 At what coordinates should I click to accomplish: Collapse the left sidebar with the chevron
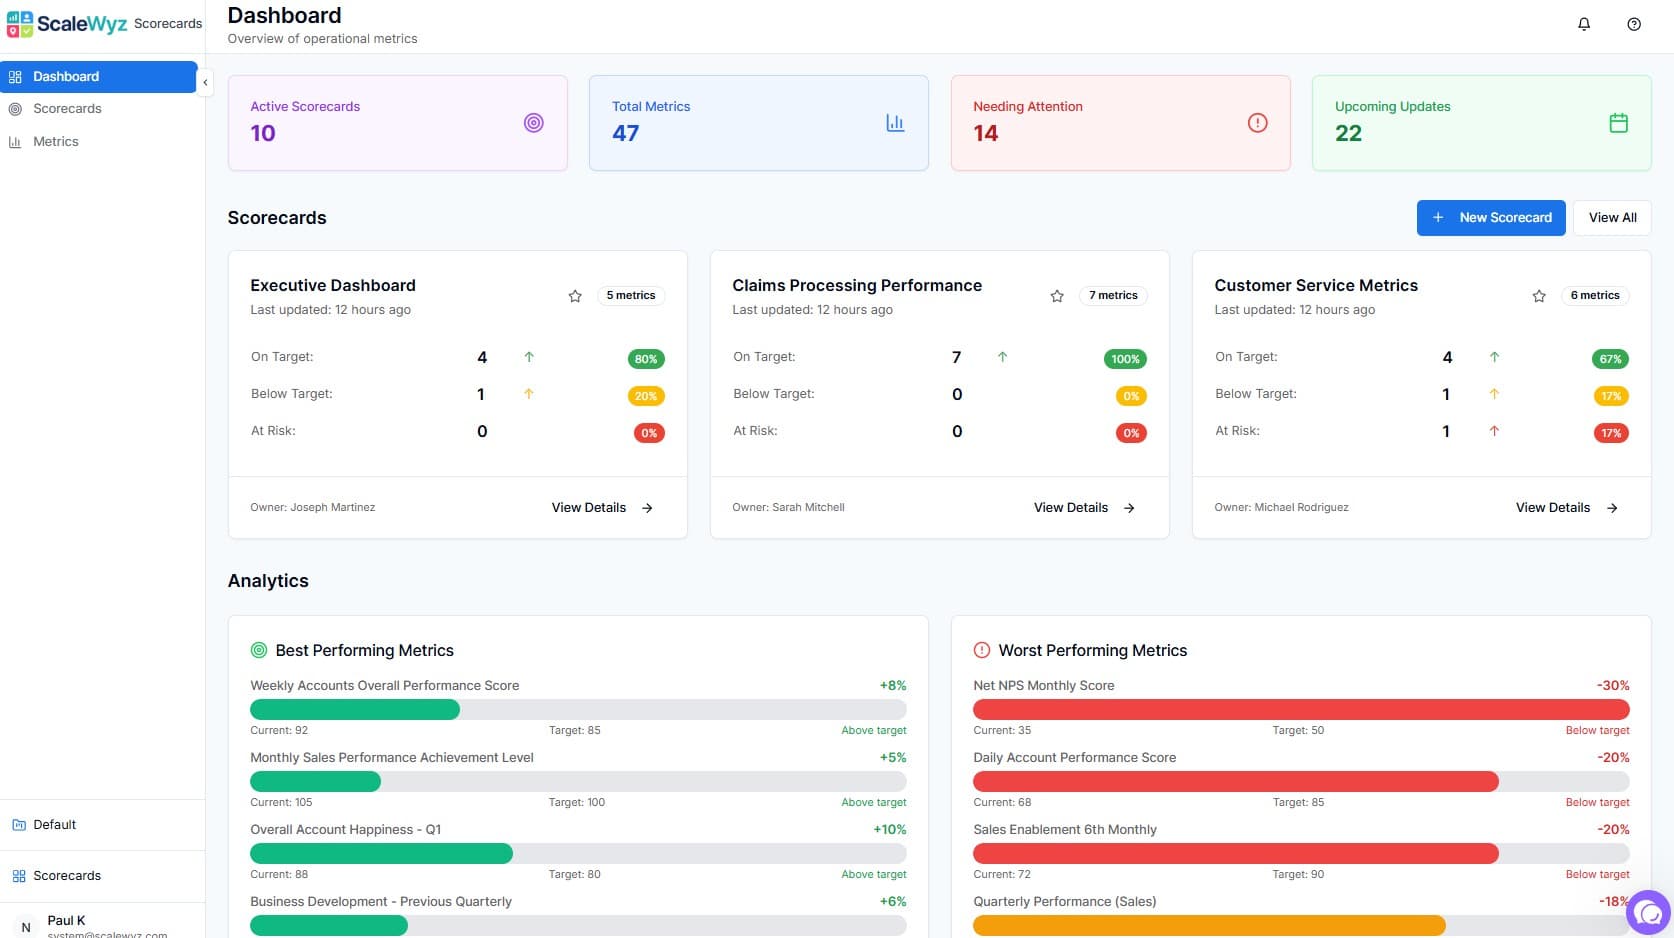(205, 82)
